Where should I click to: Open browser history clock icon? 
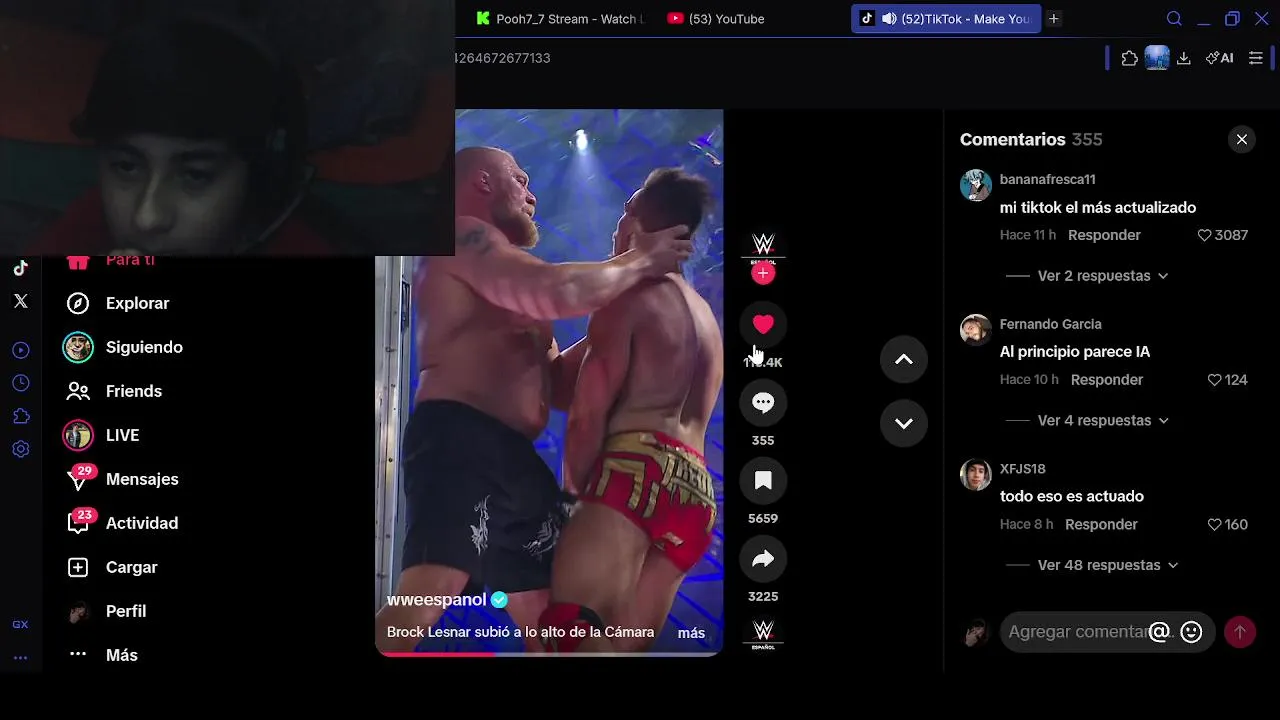[20, 383]
